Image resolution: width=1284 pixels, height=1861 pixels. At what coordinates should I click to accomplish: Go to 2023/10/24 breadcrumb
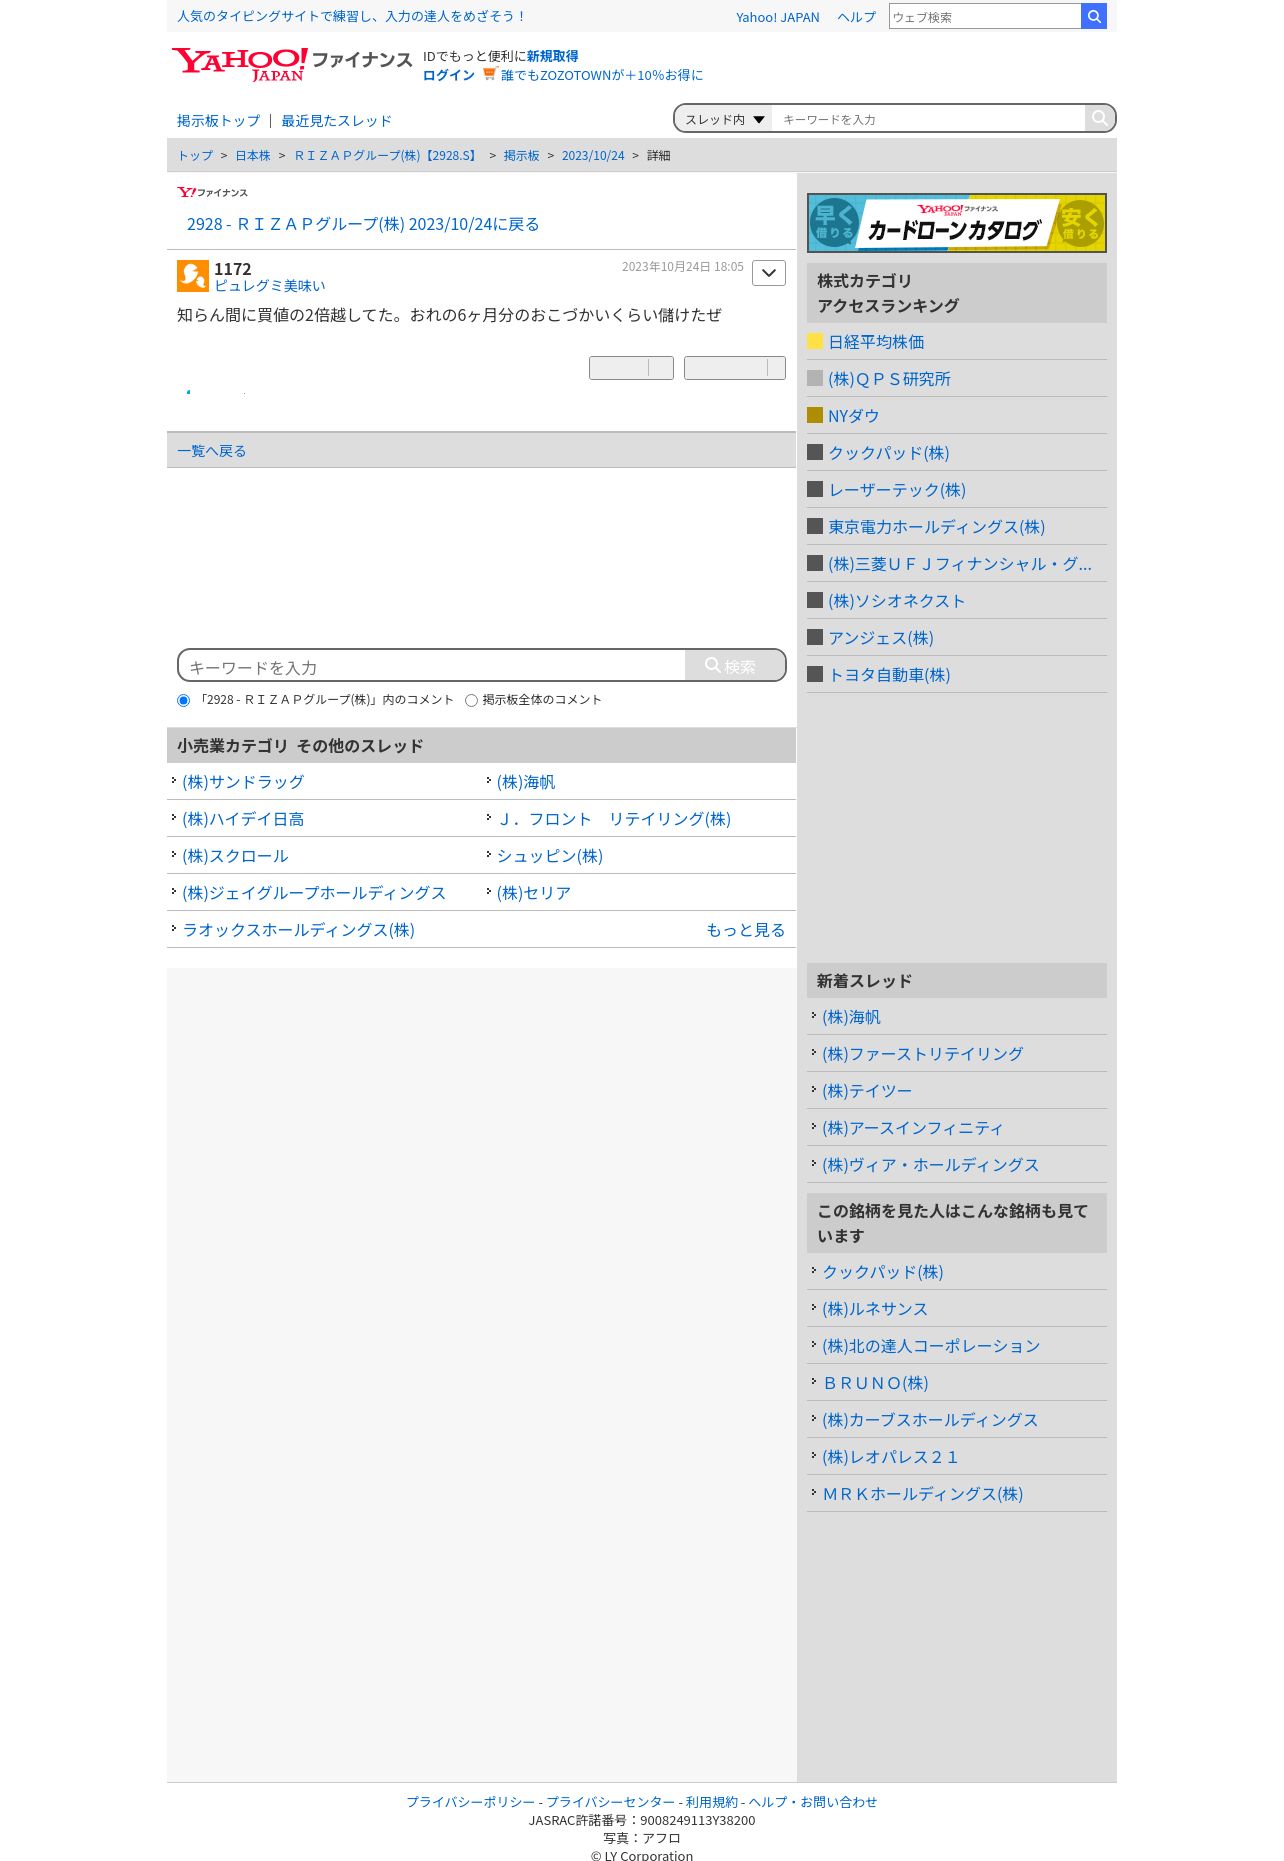(593, 156)
